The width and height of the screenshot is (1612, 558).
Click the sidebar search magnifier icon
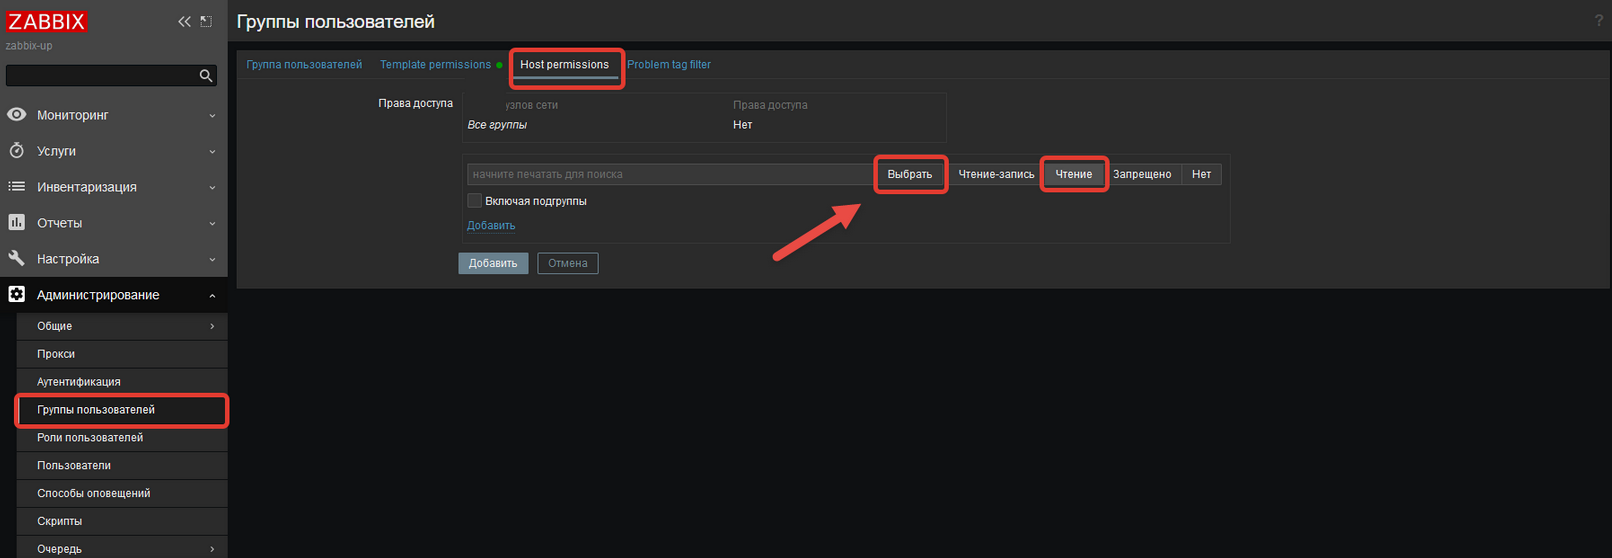(x=206, y=76)
